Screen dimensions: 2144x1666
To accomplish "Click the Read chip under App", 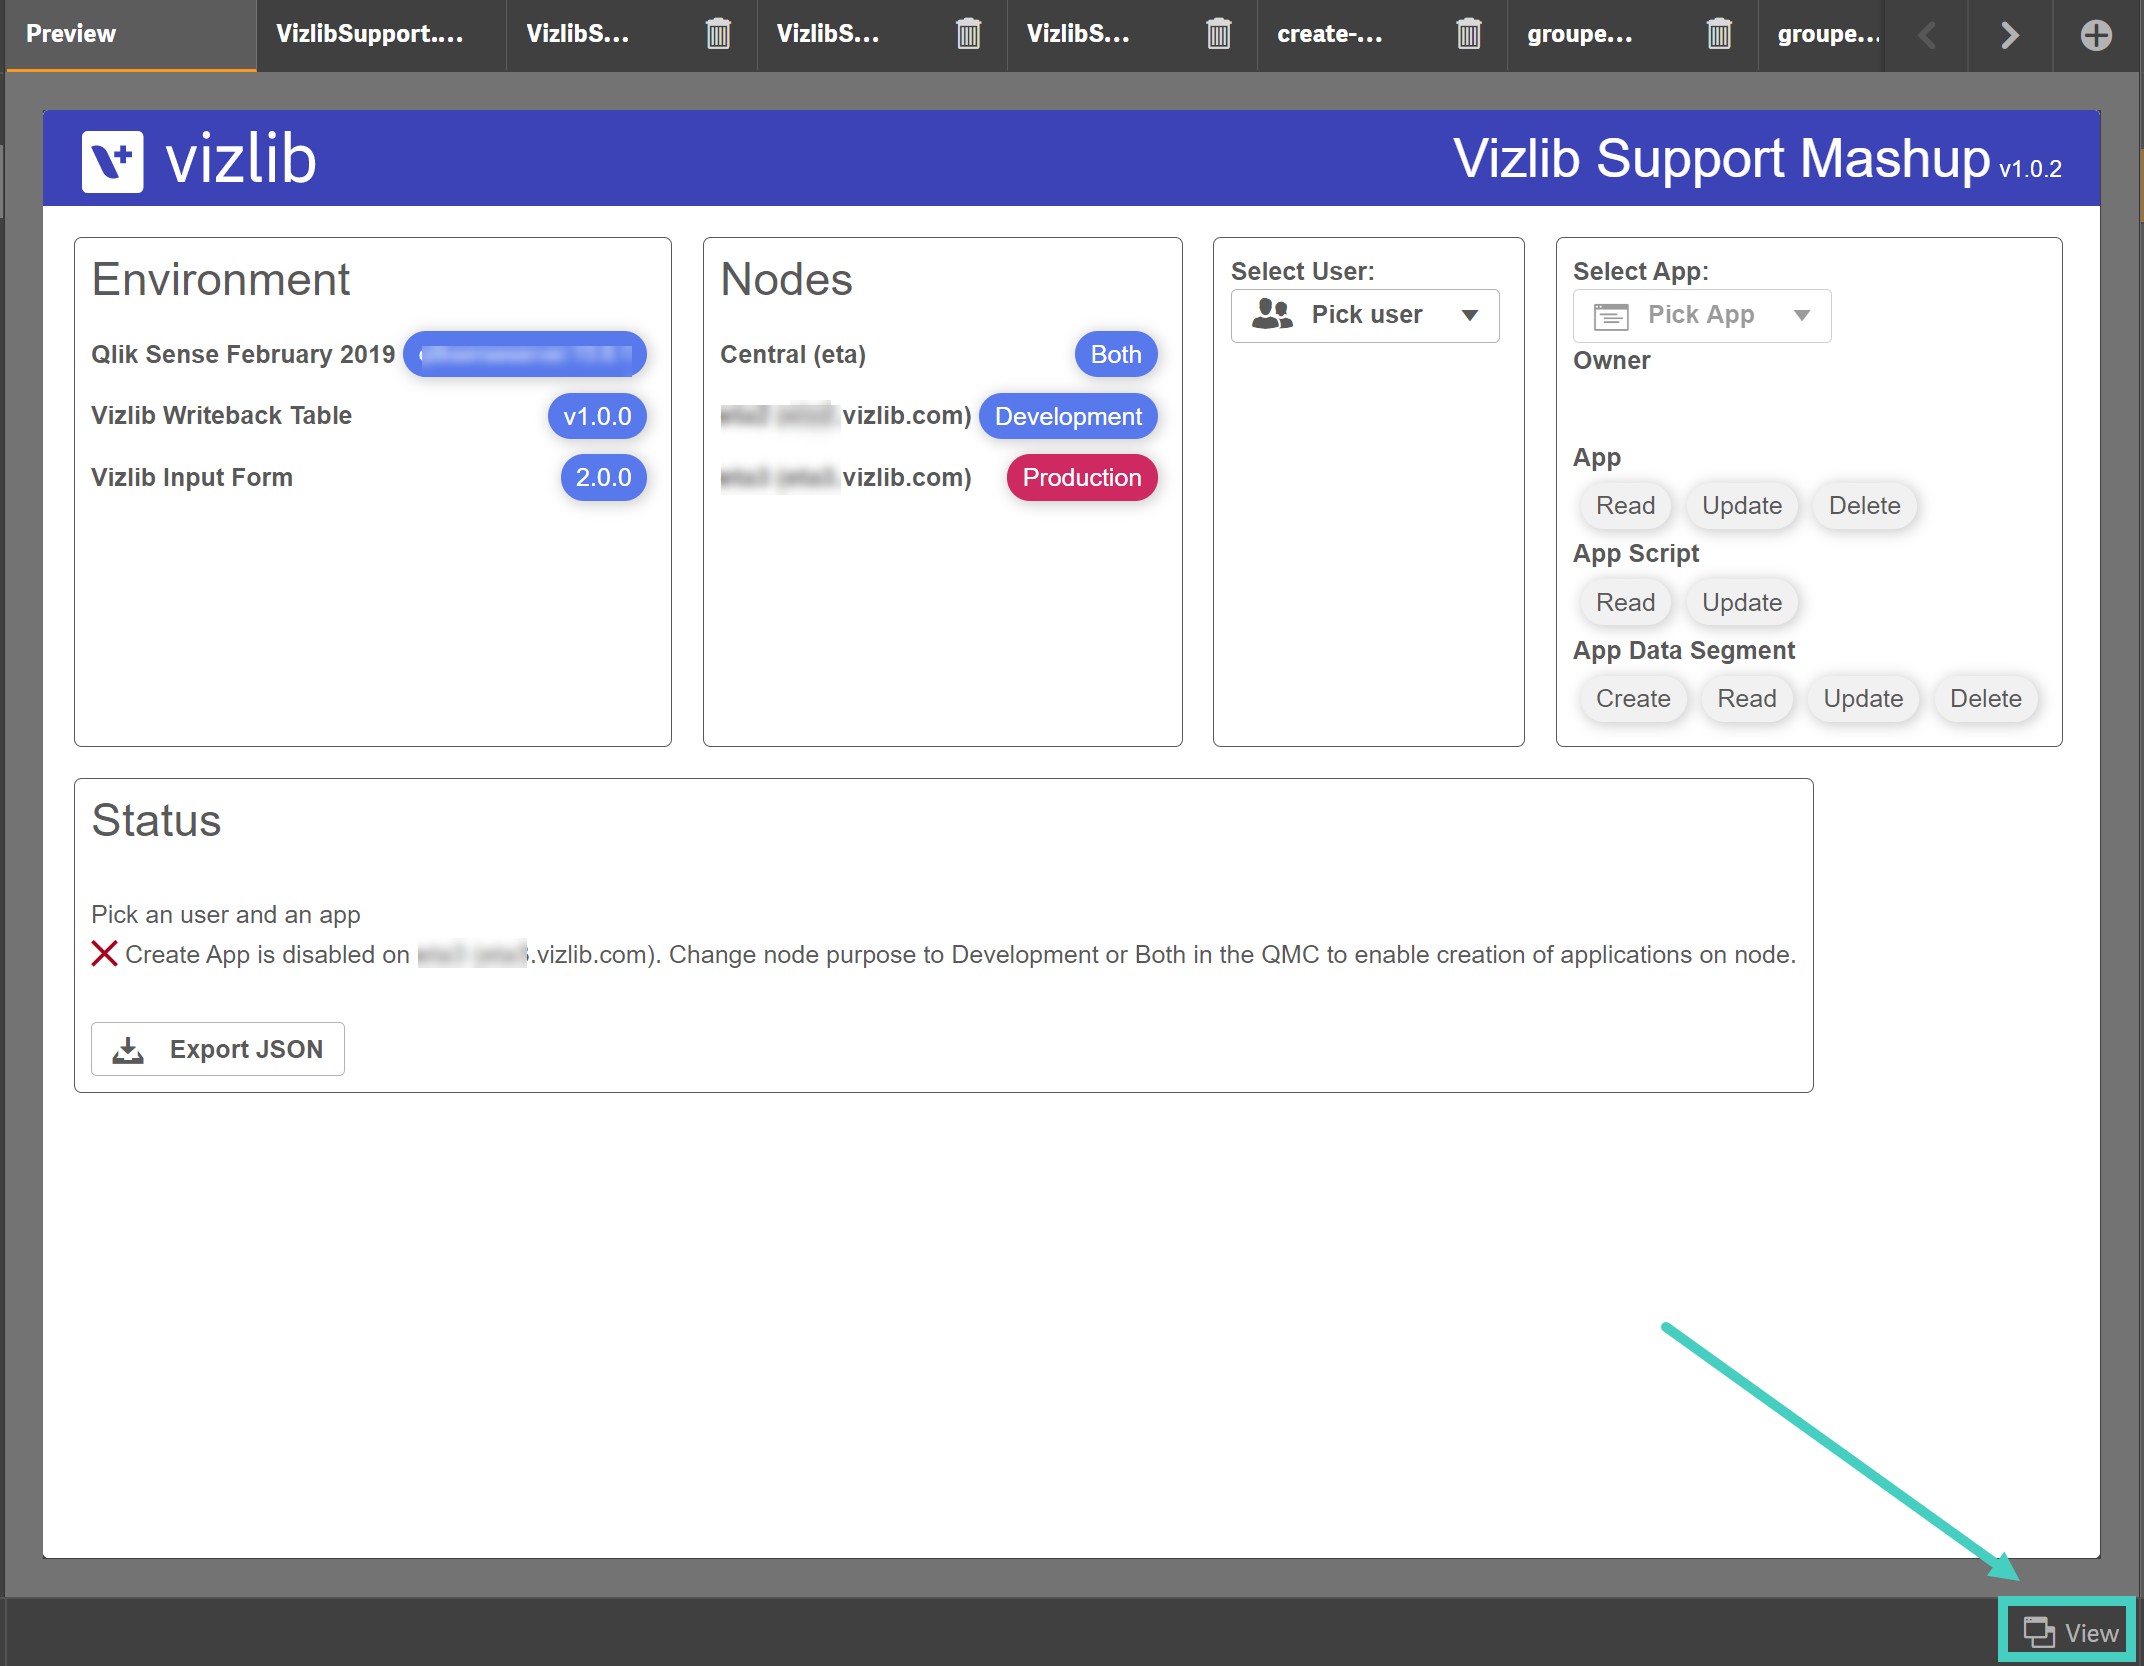I will point(1625,505).
